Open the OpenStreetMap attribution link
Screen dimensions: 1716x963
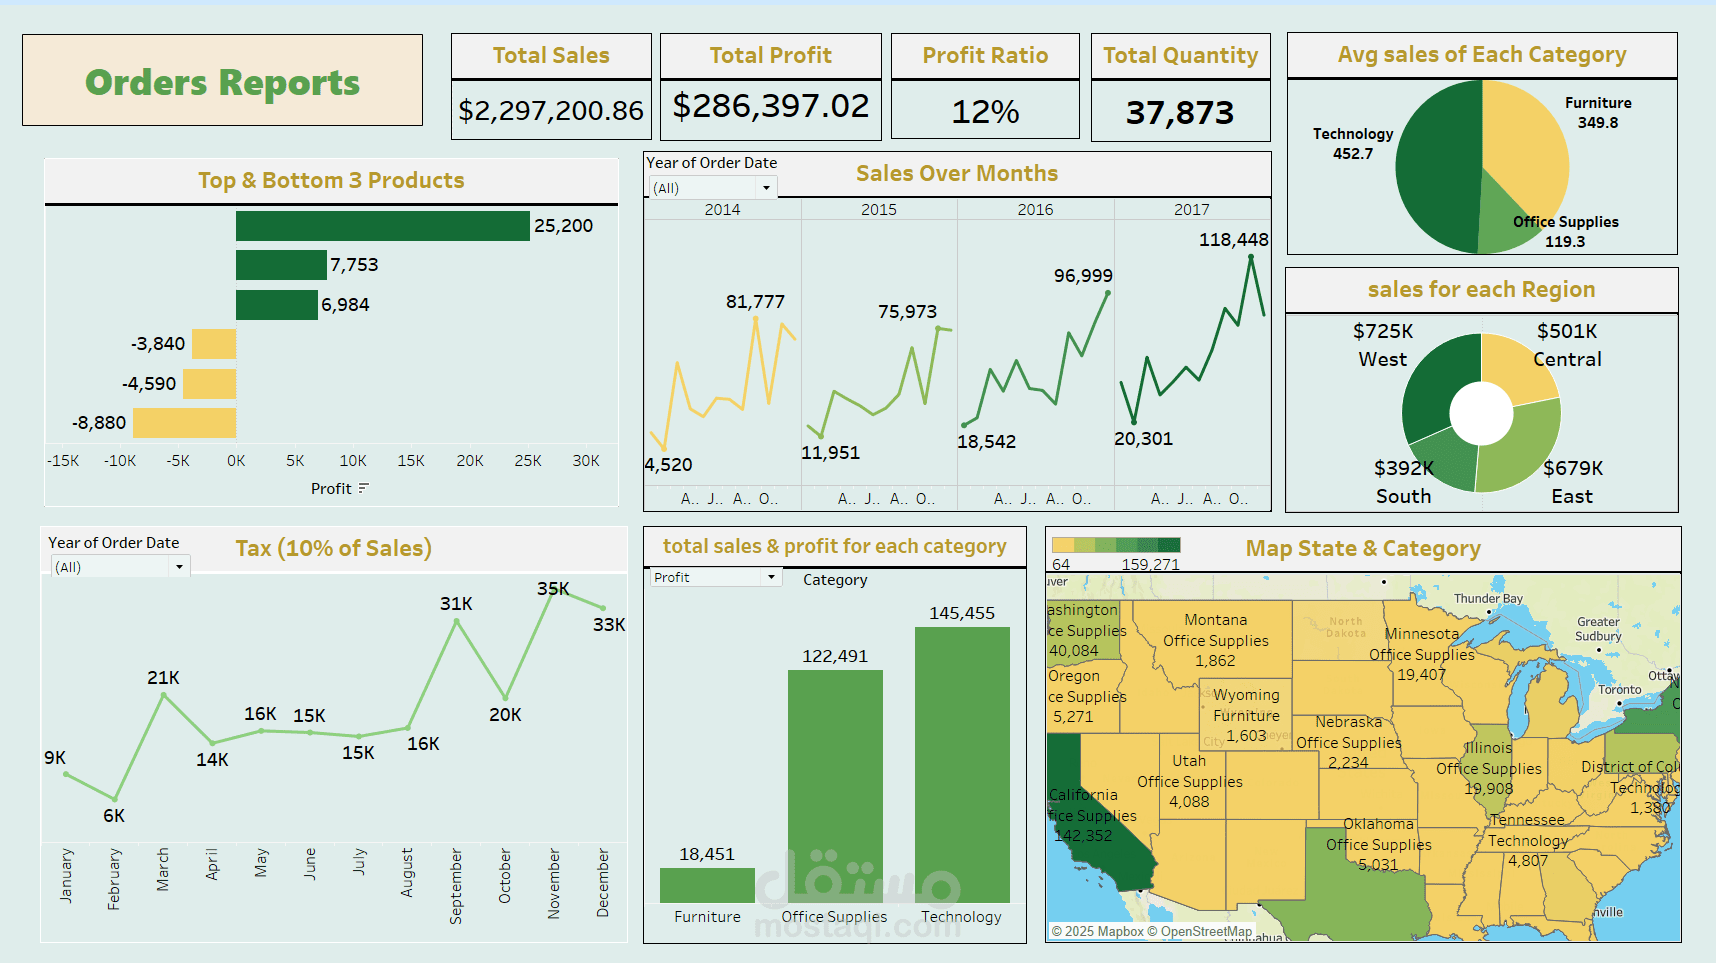[x=1199, y=931]
